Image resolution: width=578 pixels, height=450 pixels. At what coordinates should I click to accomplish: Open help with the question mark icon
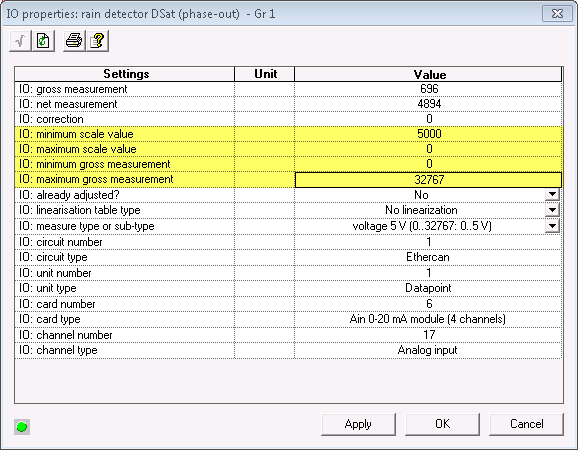point(97,41)
